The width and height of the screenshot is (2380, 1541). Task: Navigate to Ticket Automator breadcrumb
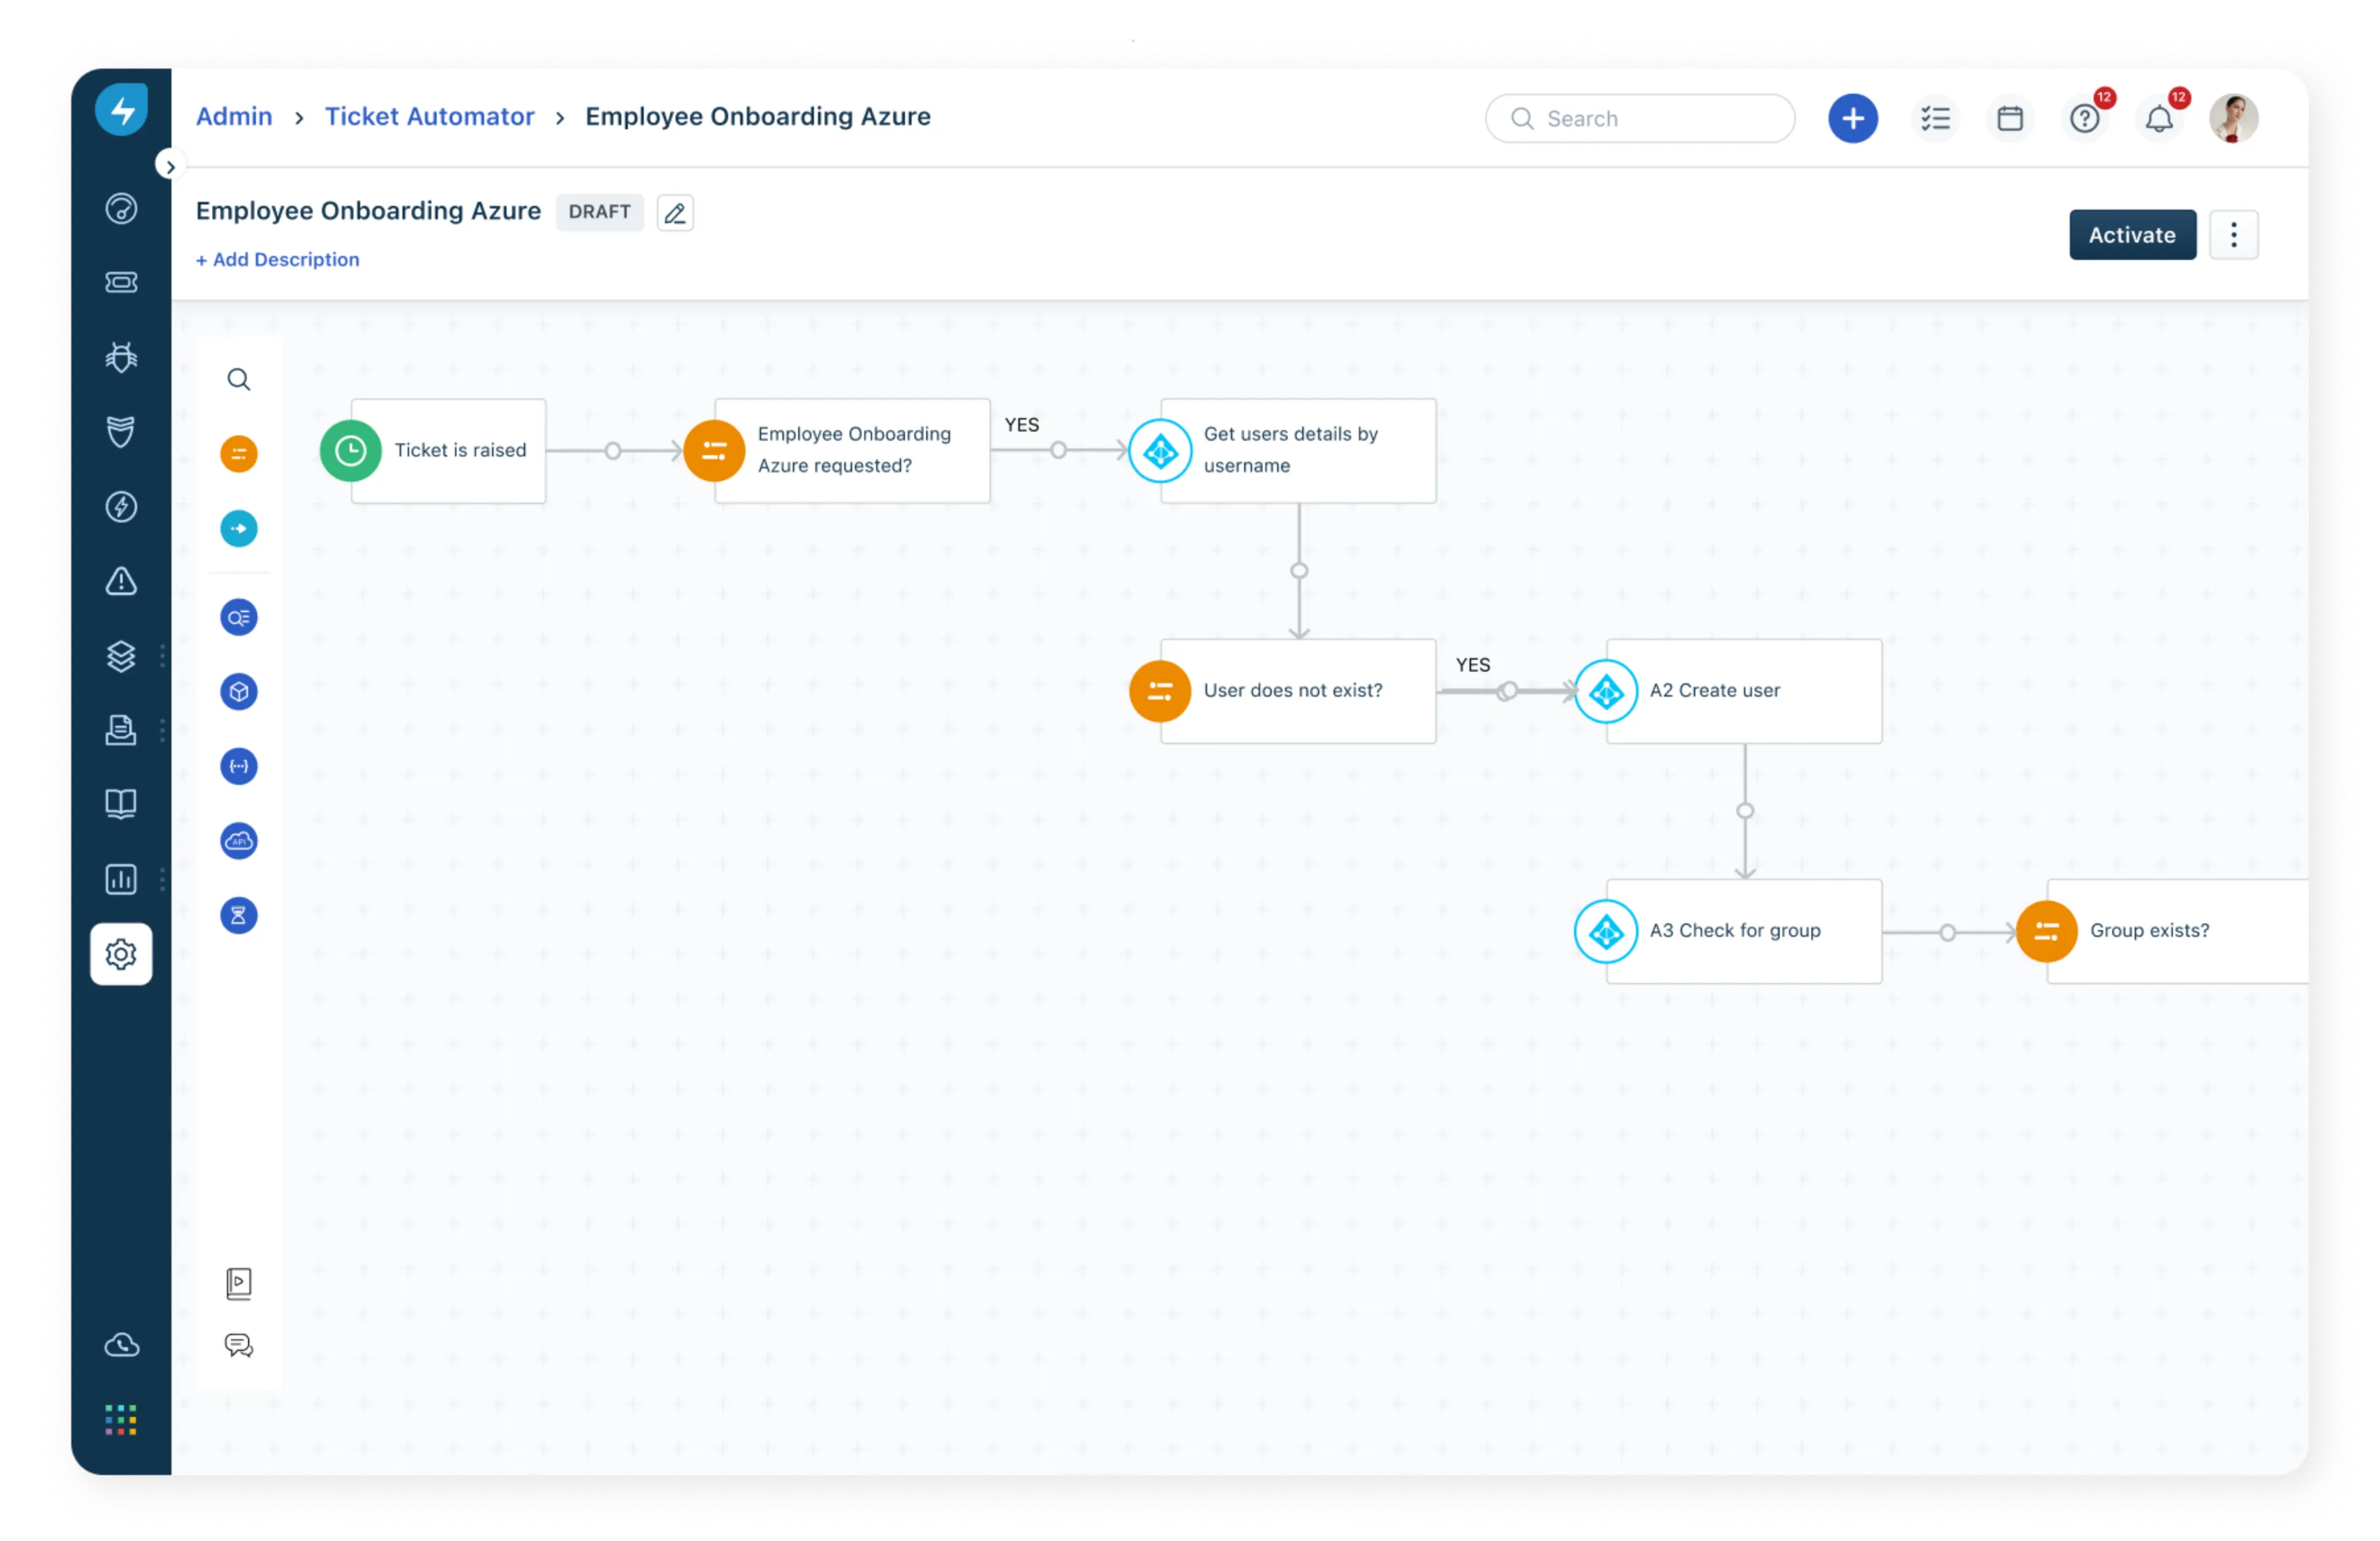(x=429, y=117)
